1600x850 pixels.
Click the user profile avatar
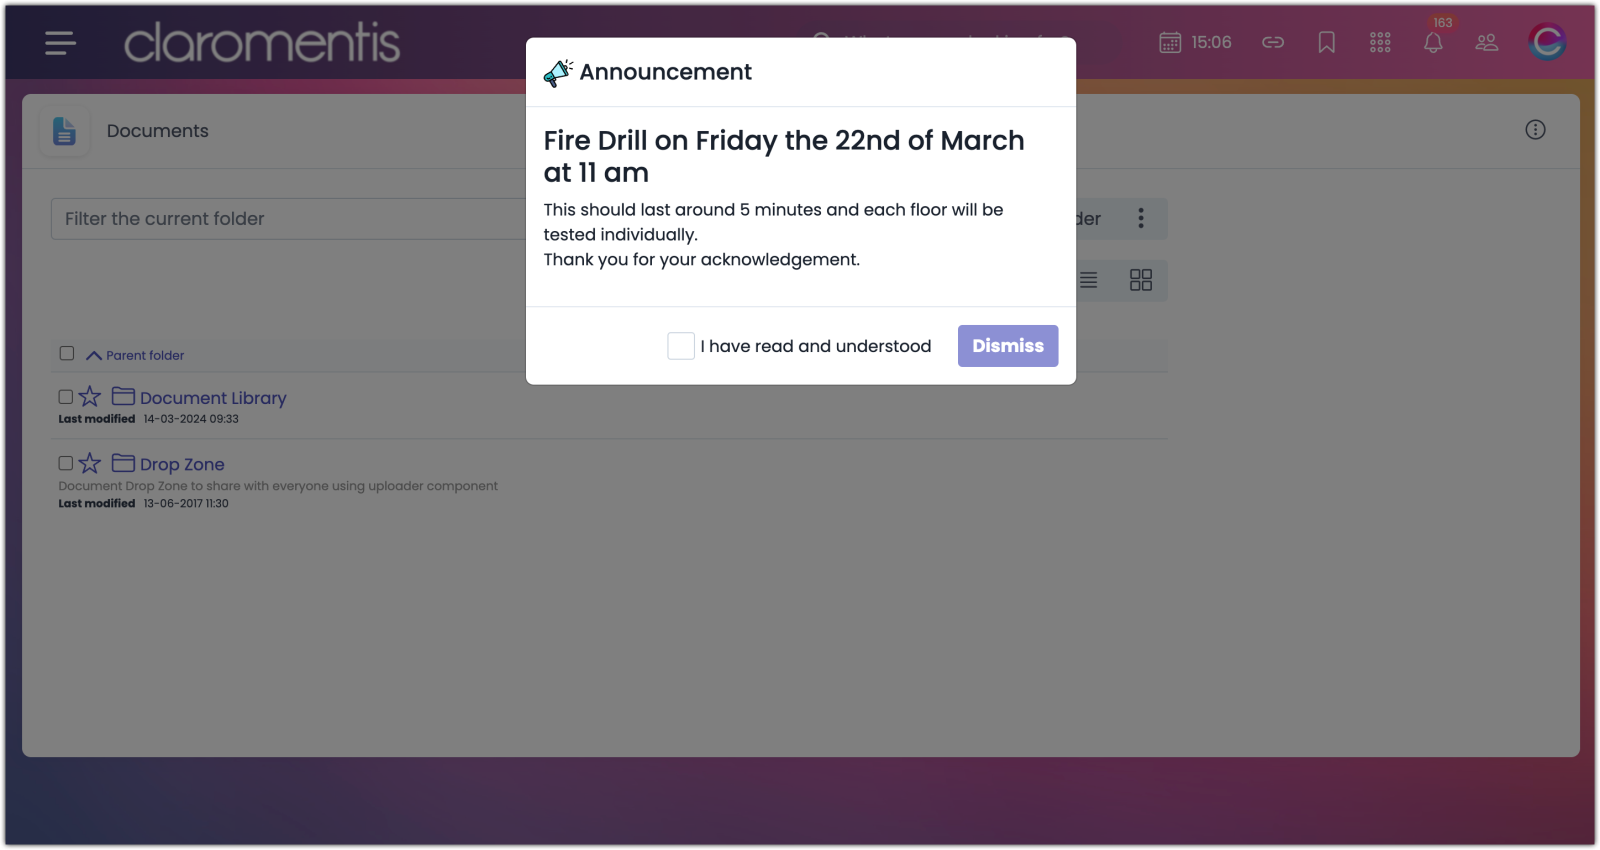(1546, 42)
